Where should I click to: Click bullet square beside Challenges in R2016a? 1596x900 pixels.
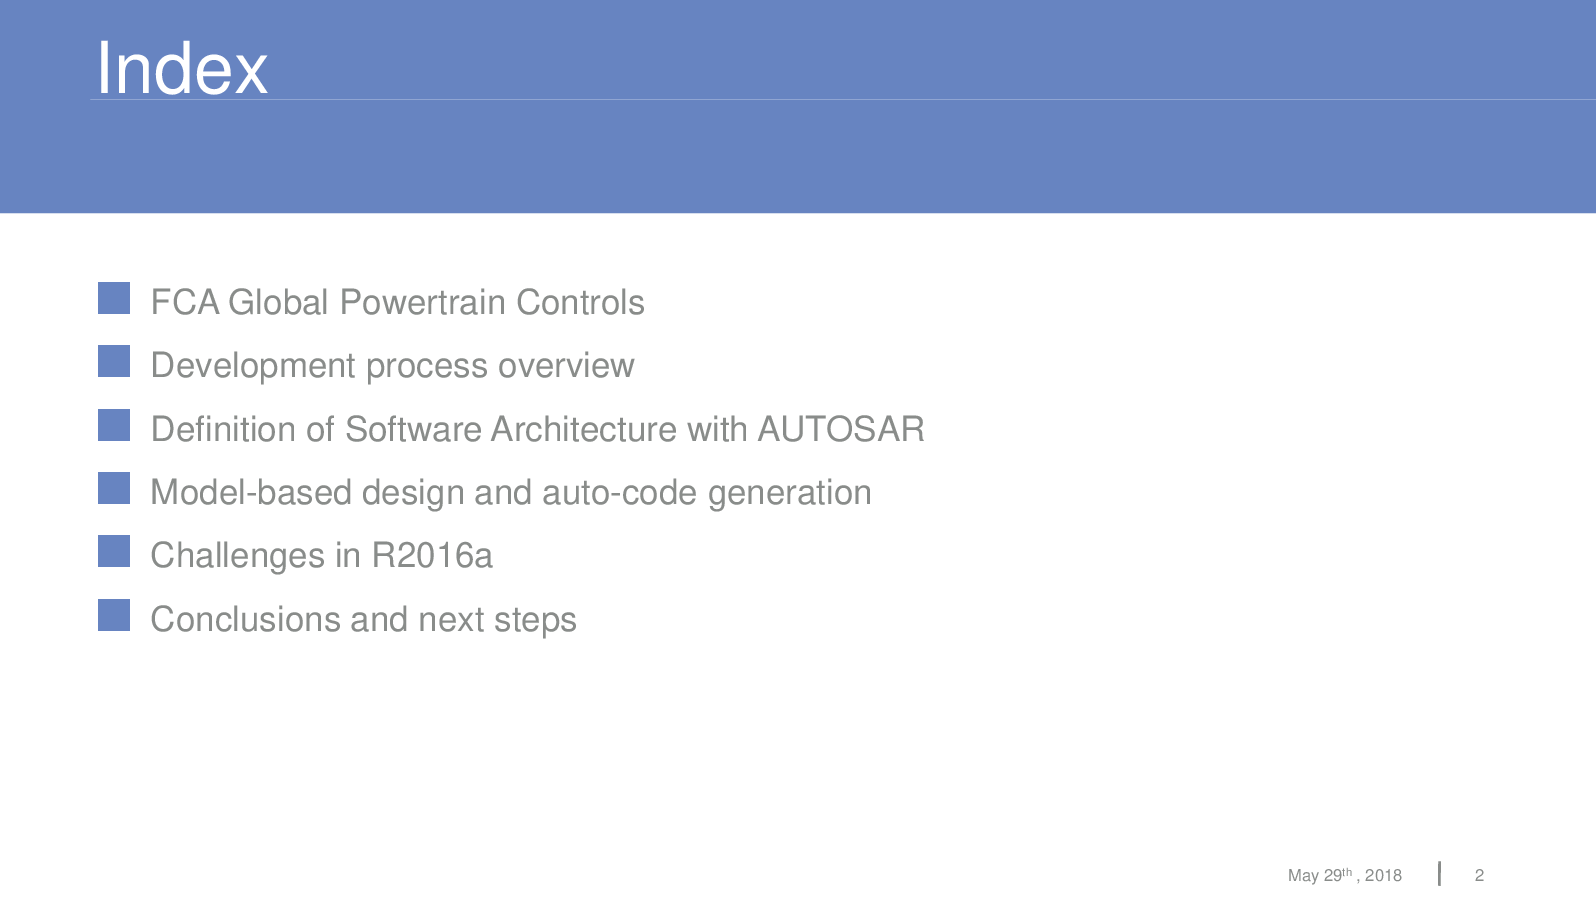click(114, 551)
